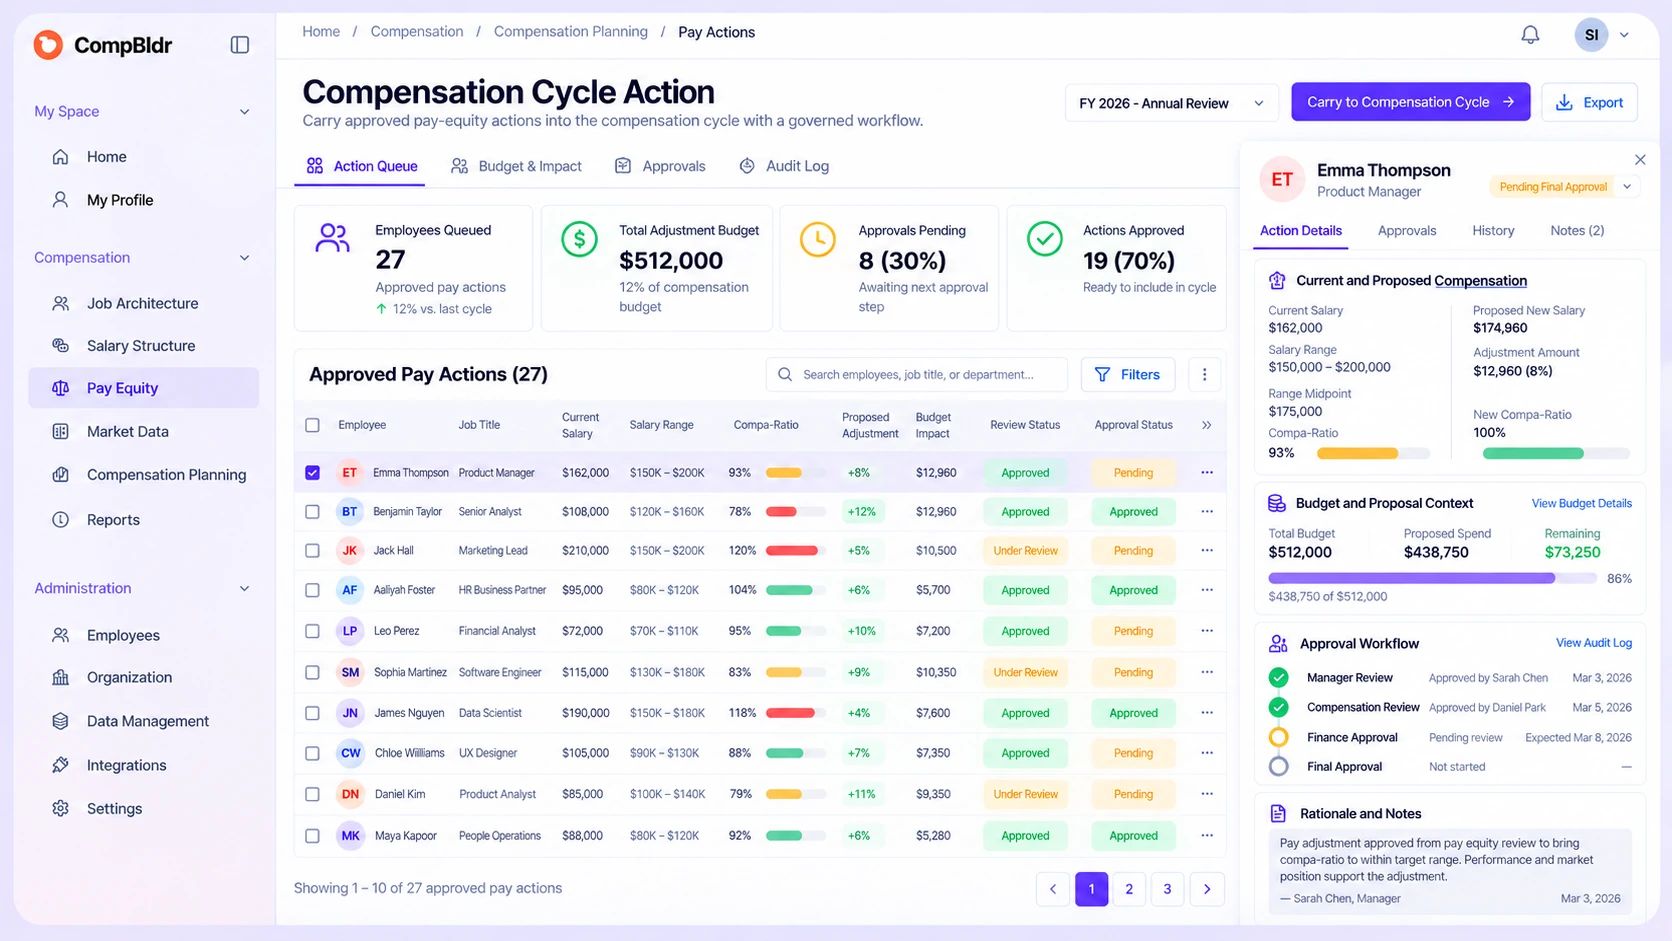1672x941 pixels.
Task: Click the Home house icon in sidebar
Action: pyautogui.click(x=61, y=157)
